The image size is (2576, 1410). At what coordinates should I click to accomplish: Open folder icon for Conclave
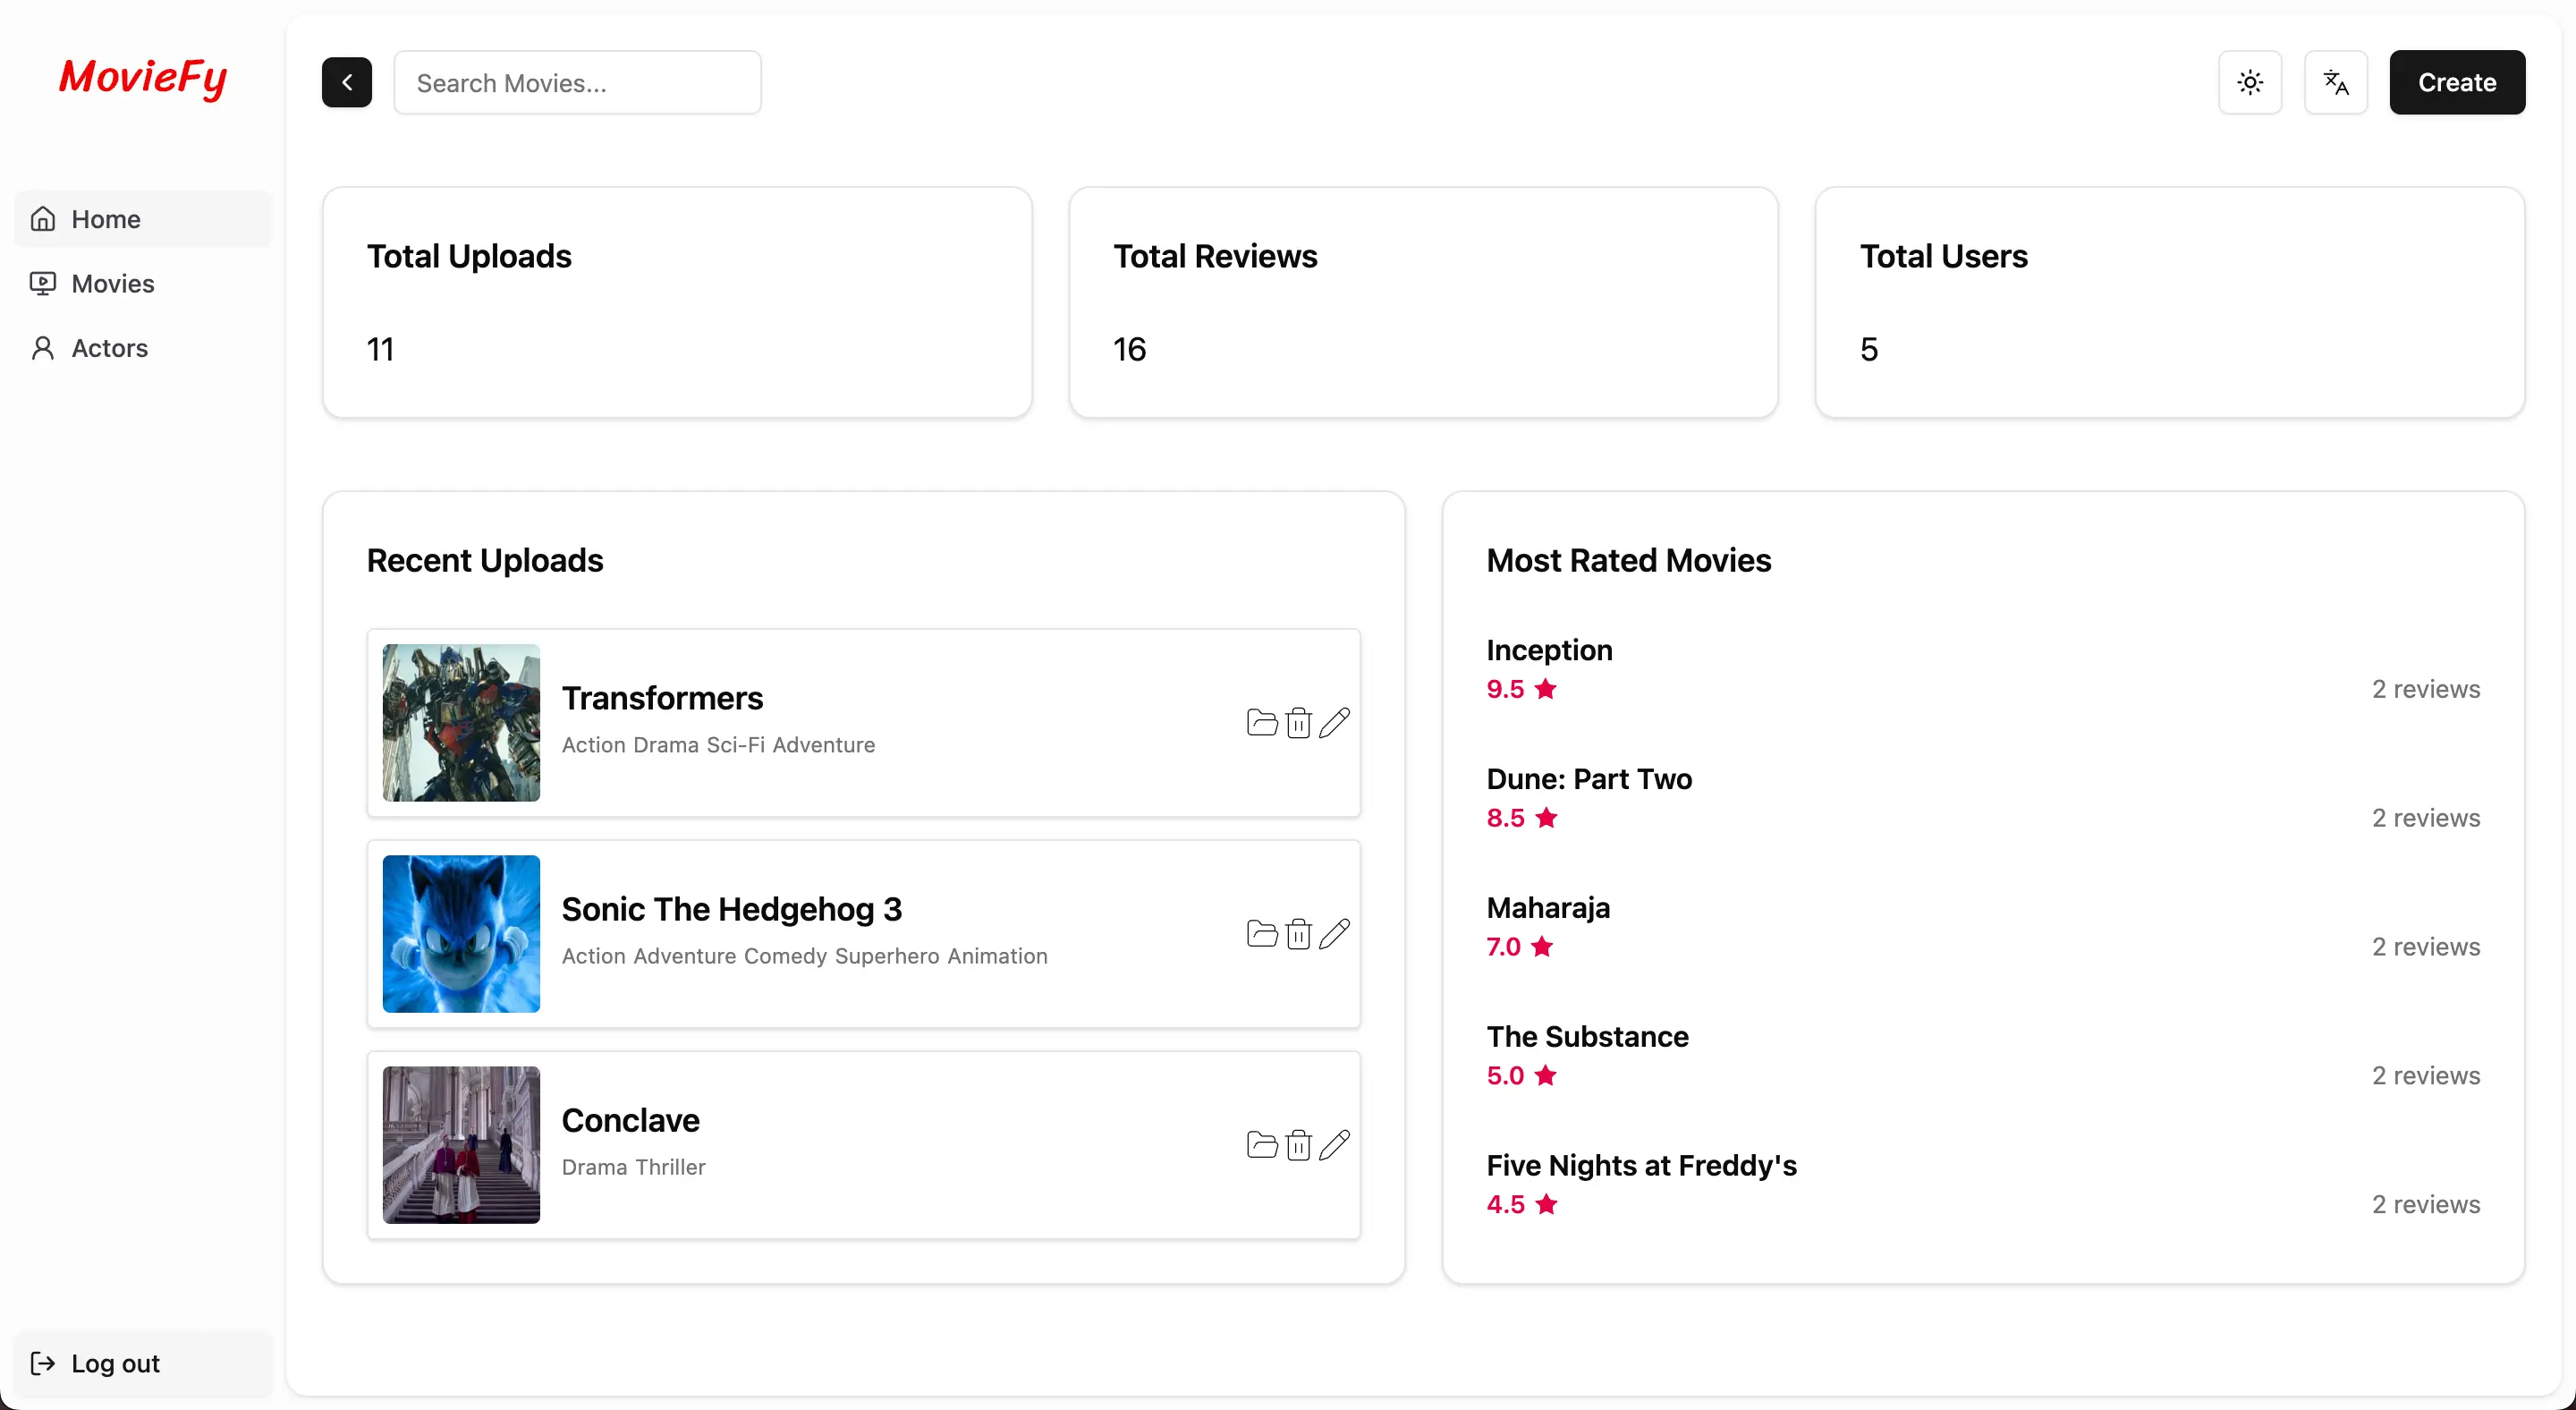tap(1262, 1144)
